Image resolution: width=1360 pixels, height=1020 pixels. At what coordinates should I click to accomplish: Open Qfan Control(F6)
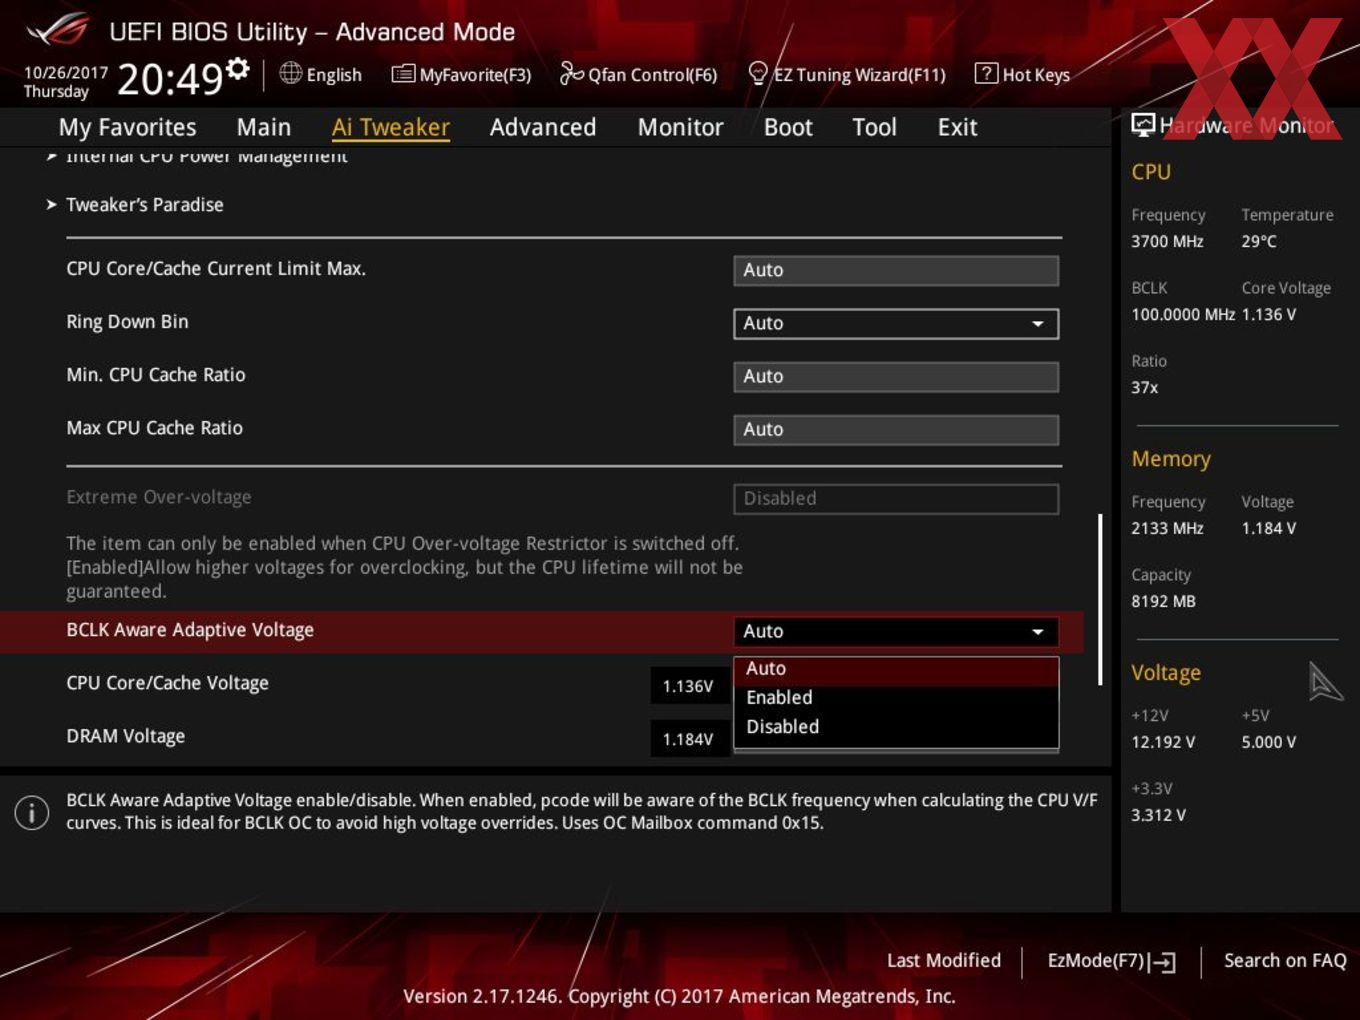click(638, 74)
